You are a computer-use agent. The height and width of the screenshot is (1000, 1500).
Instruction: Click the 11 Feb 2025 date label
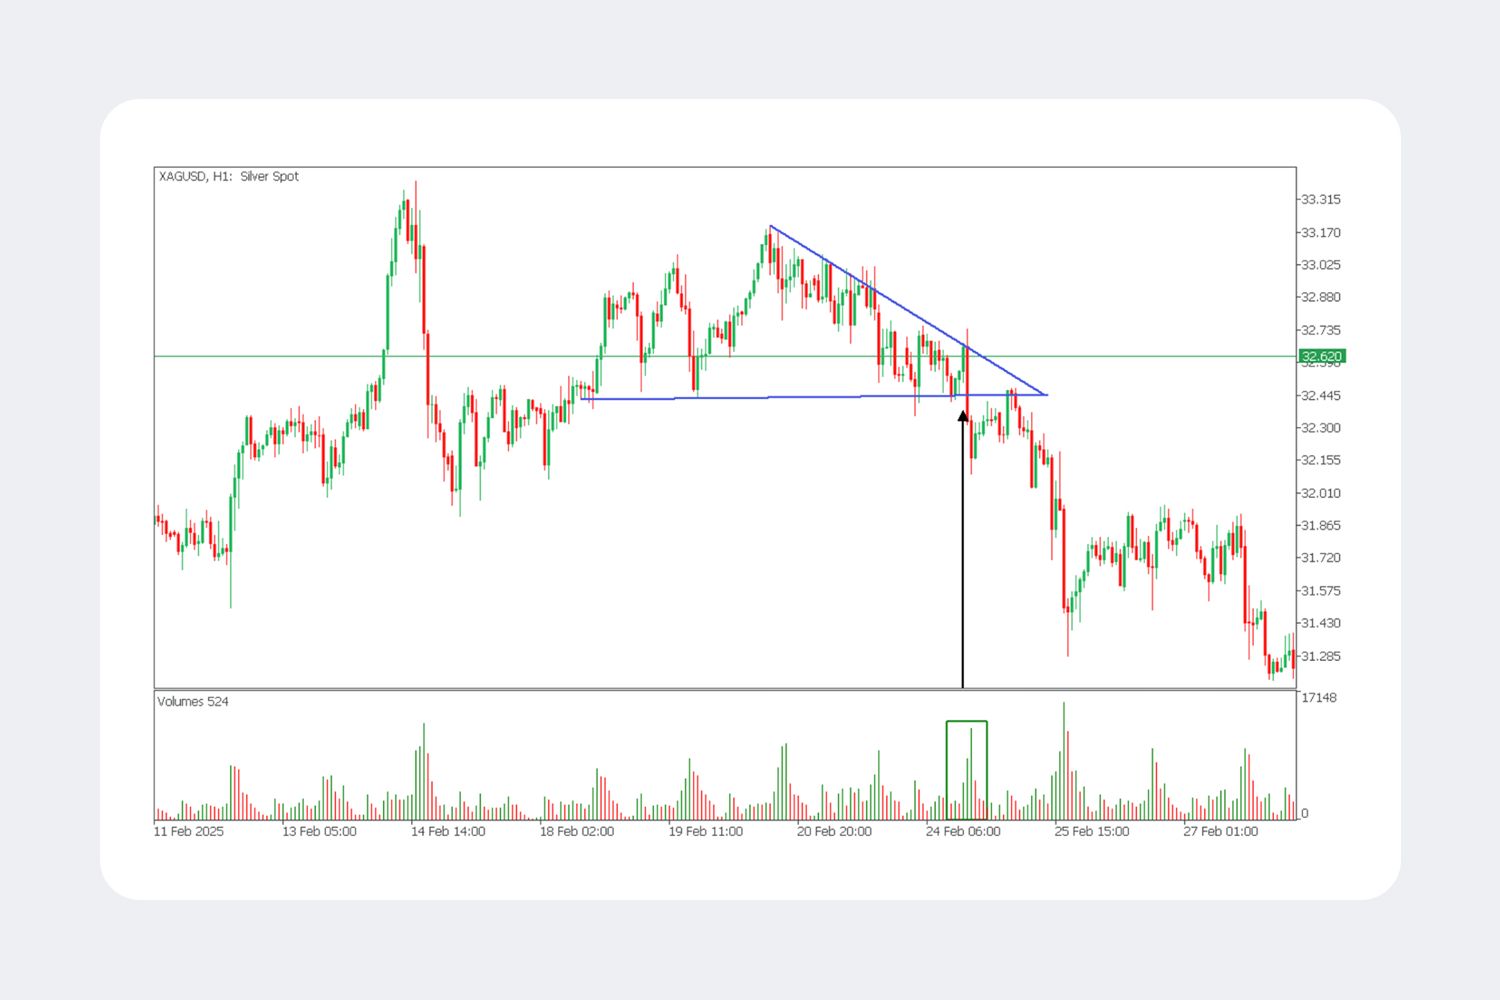point(189,831)
